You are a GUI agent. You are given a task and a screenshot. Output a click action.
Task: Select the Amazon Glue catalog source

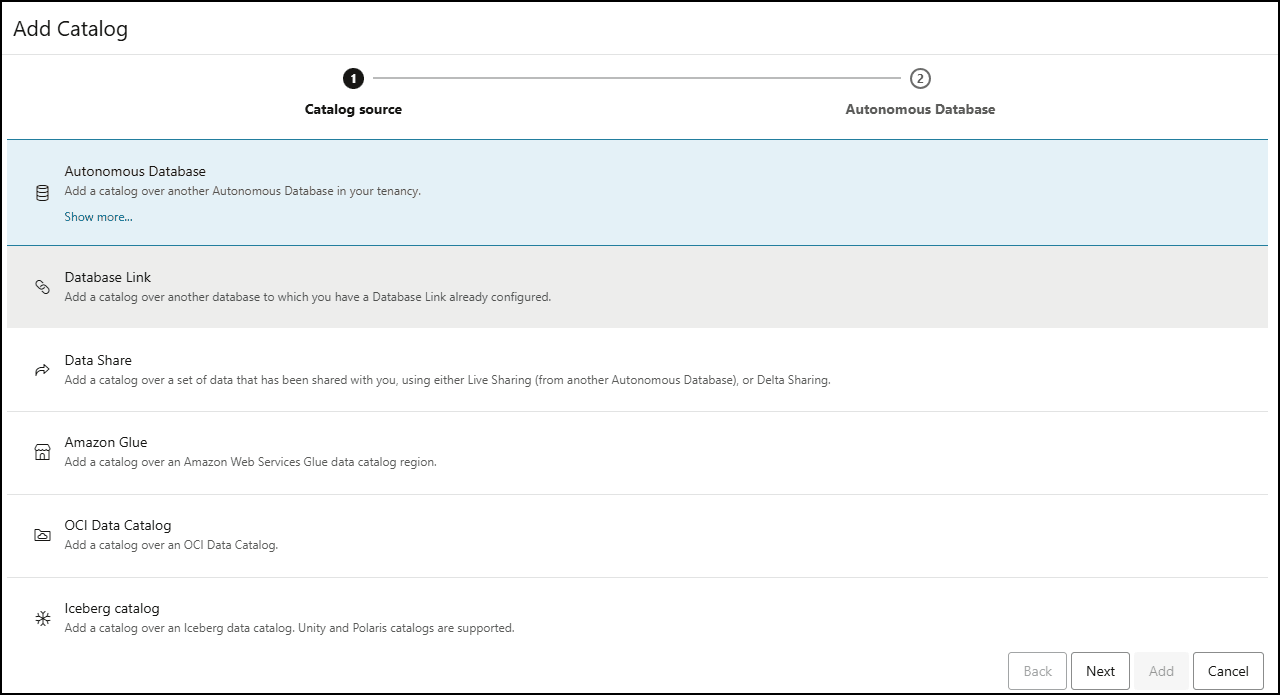300,451
